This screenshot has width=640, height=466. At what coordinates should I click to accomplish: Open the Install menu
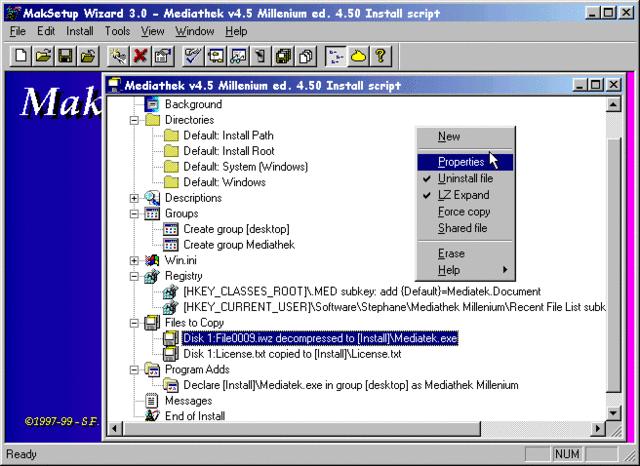80,31
